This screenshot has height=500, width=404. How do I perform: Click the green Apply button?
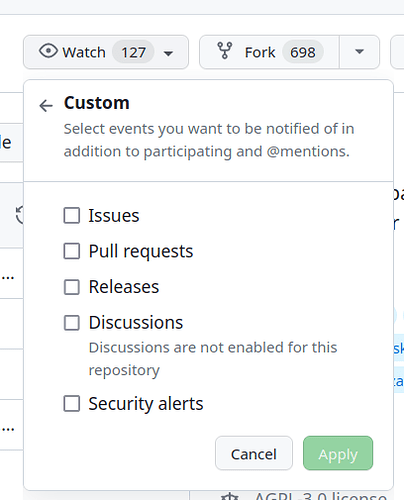point(338,453)
